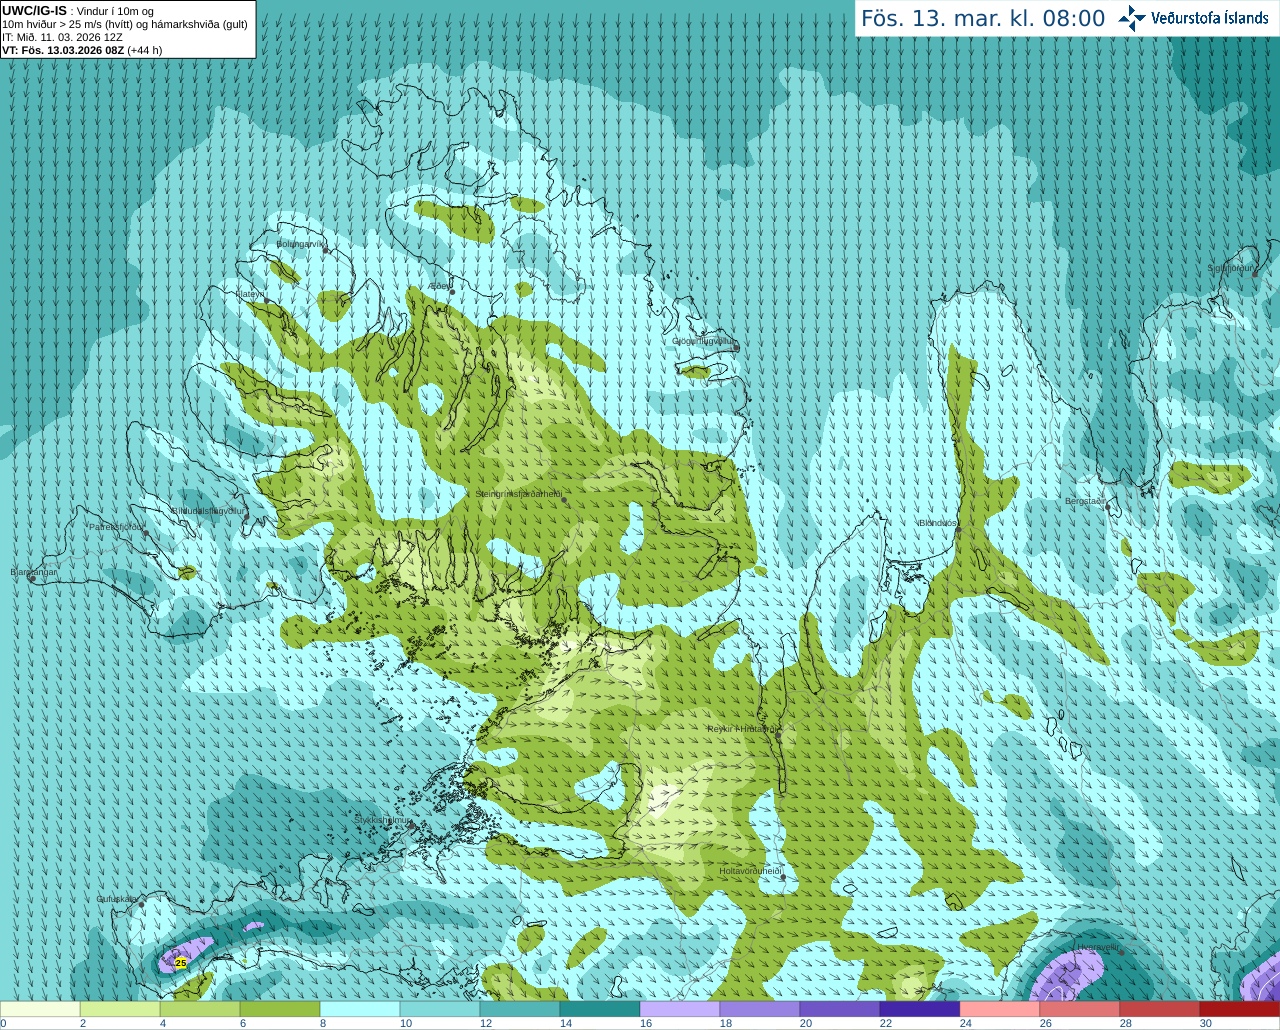Click the legend scale value '16'
Screen dimensions: 1280x1030
[646, 1023]
